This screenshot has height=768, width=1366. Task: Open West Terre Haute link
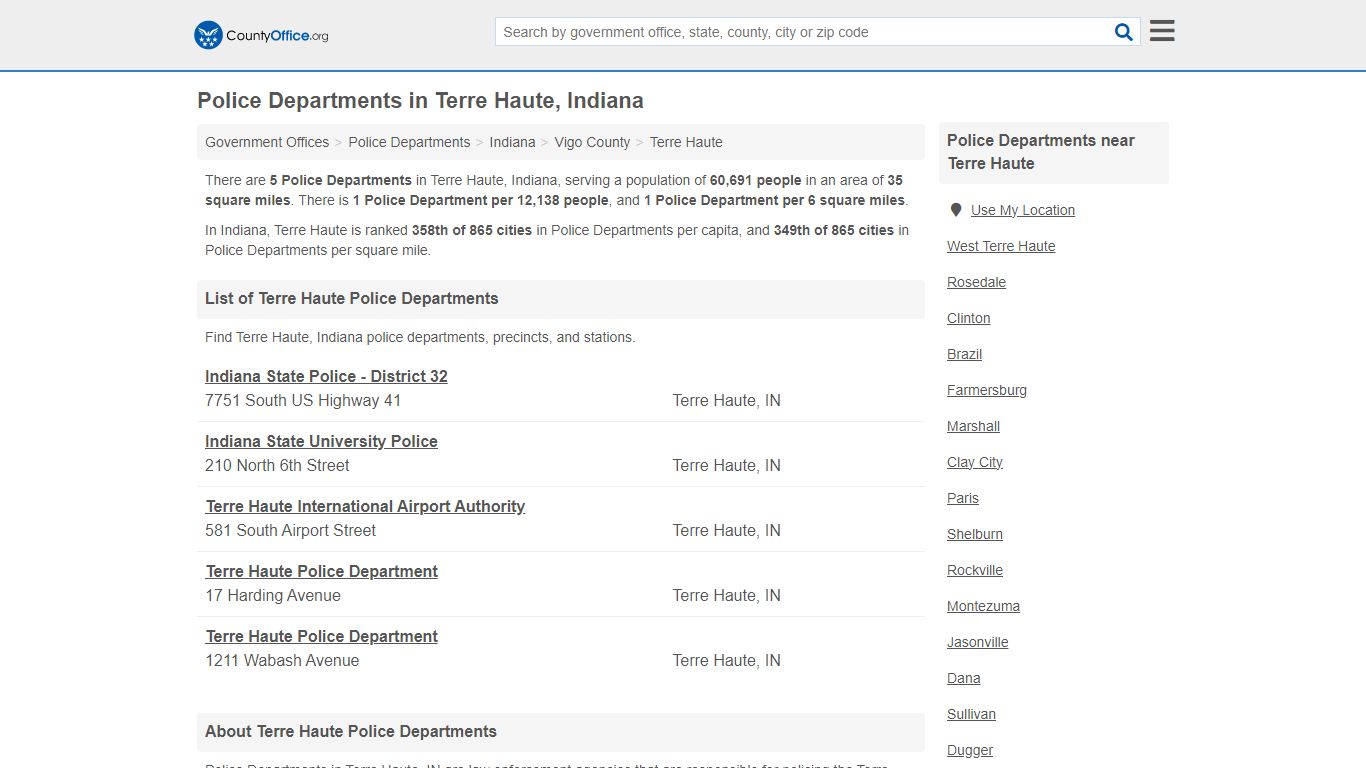[1001, 246]
